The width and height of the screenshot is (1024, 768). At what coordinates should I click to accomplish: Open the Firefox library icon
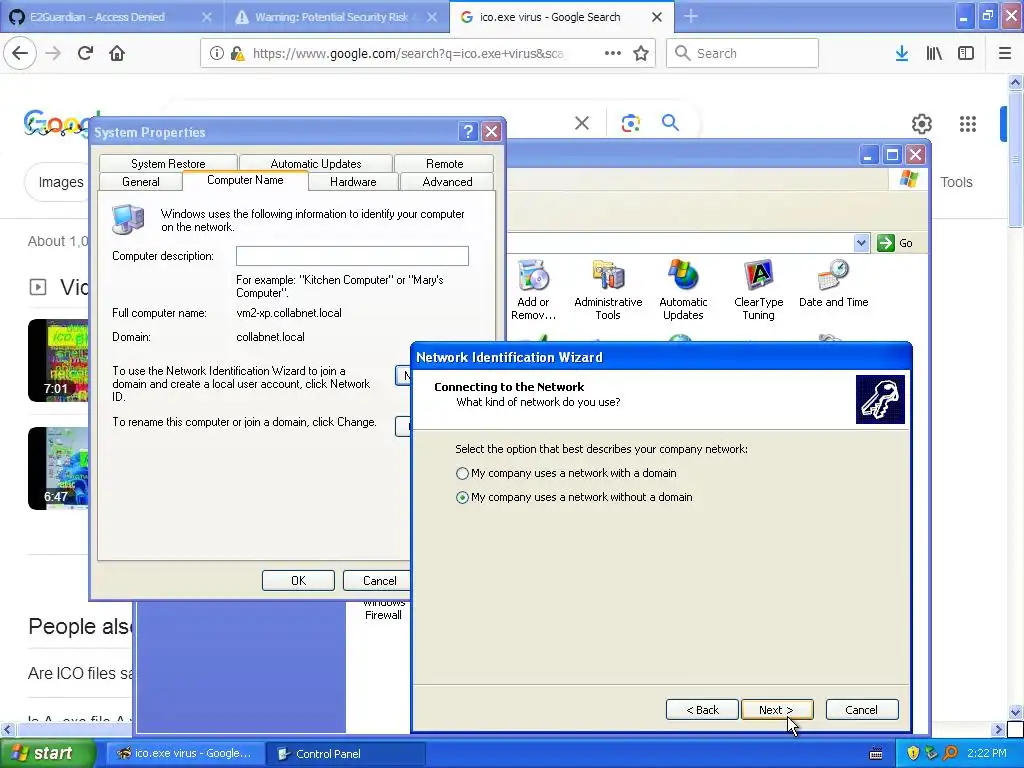coord(934,54)
